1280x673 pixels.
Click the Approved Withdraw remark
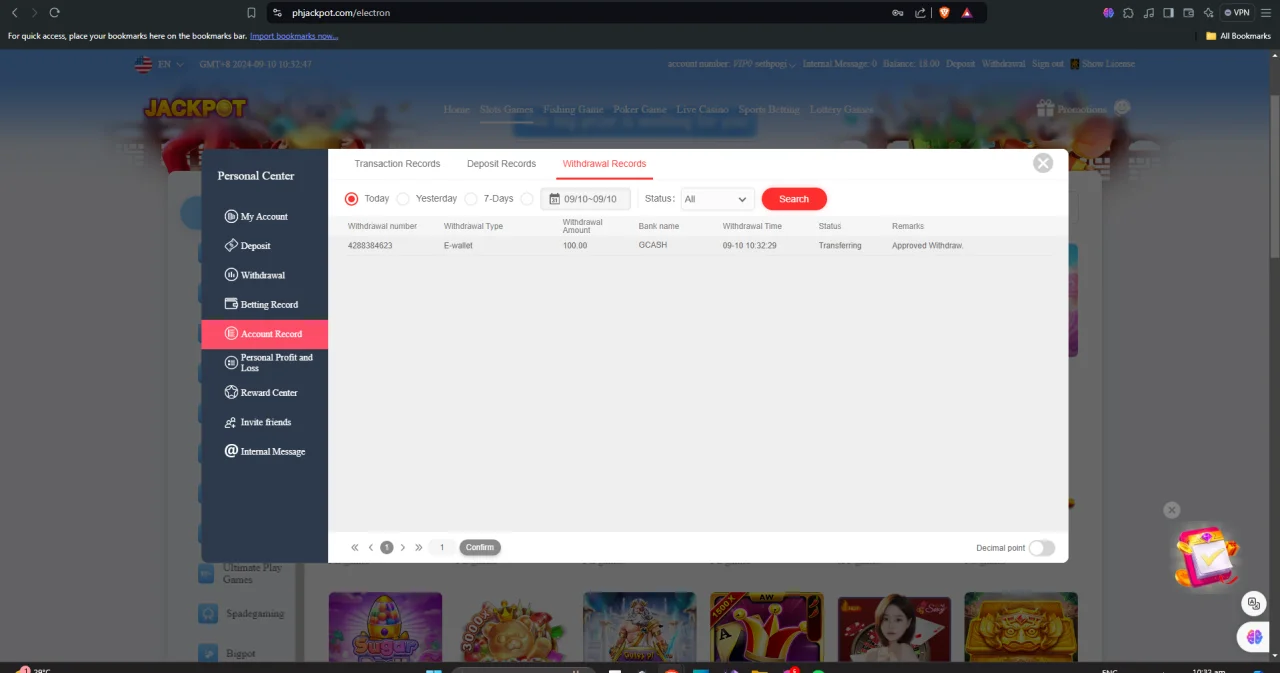click(x=927, y=246)
